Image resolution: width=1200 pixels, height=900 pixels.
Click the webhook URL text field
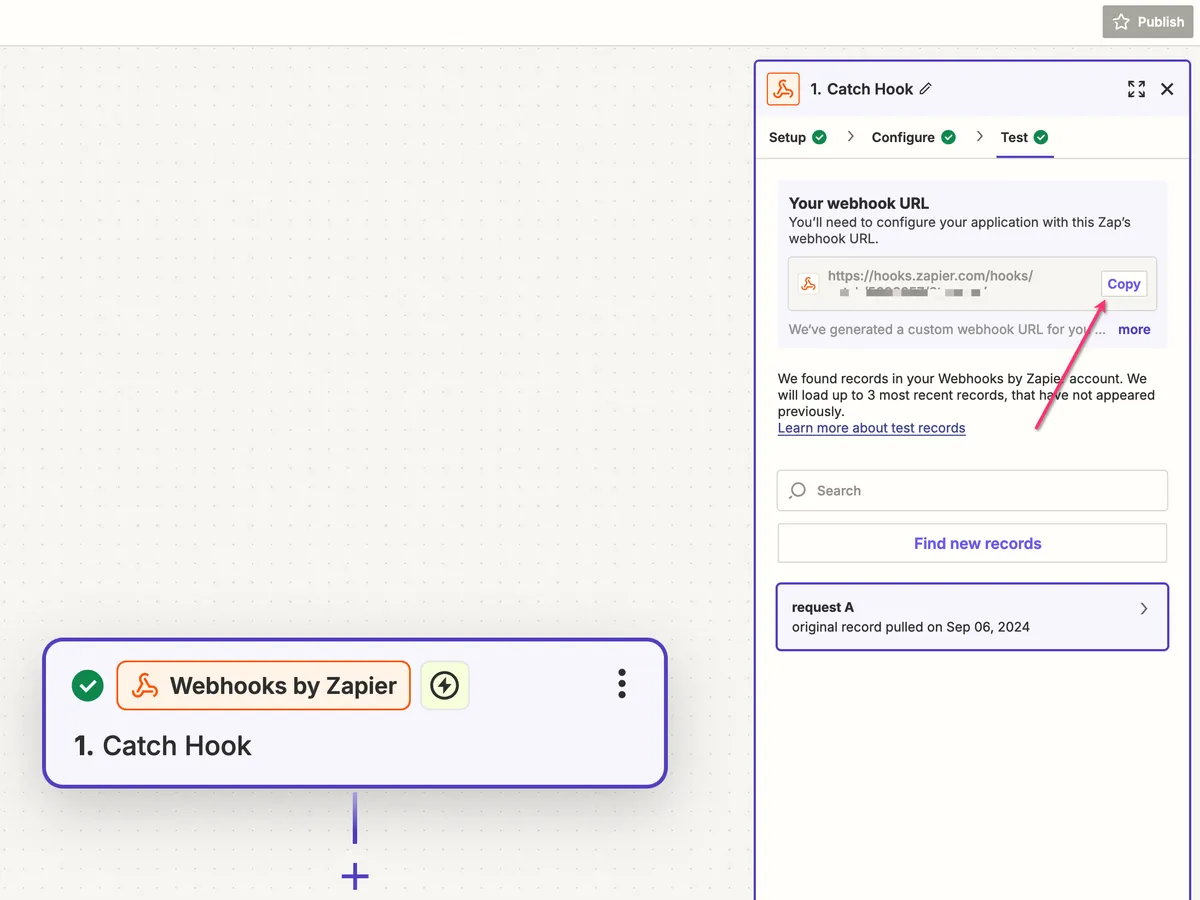(x=972, y=284)
